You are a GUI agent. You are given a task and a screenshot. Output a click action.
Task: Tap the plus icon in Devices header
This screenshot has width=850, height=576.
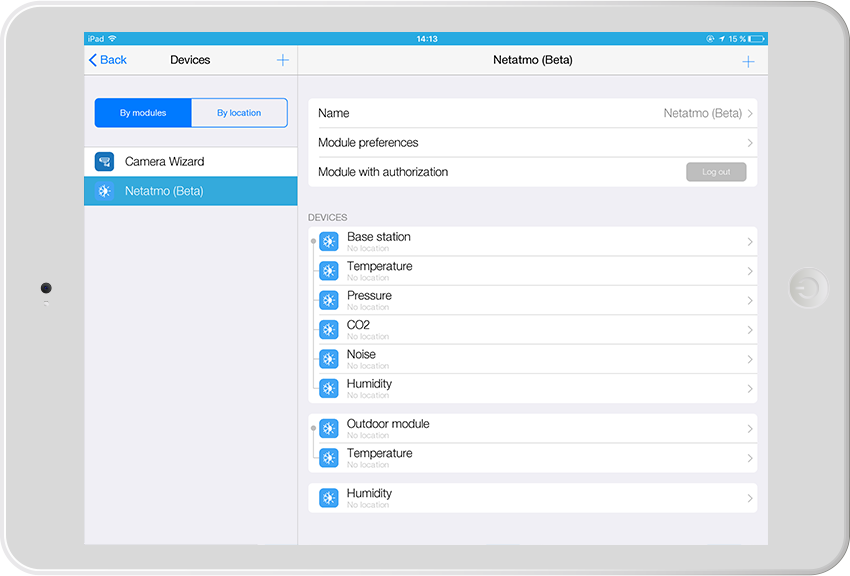282,60
